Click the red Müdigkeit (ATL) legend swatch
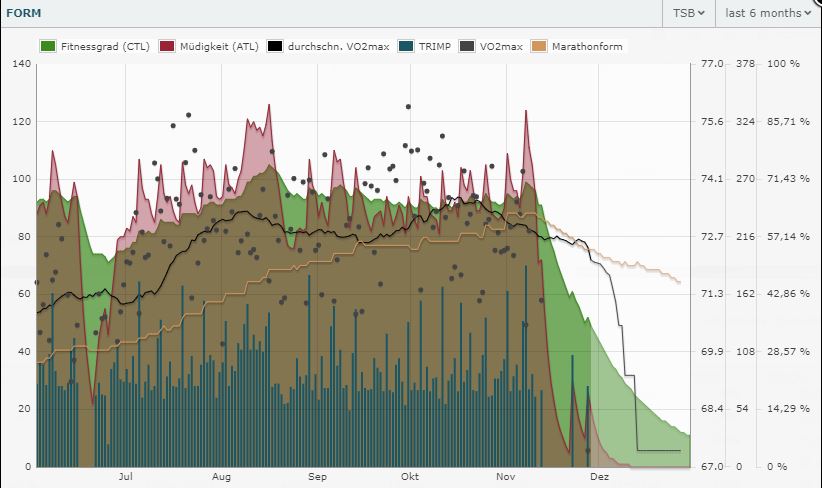 pyautogui.click(x=167, y=46)
